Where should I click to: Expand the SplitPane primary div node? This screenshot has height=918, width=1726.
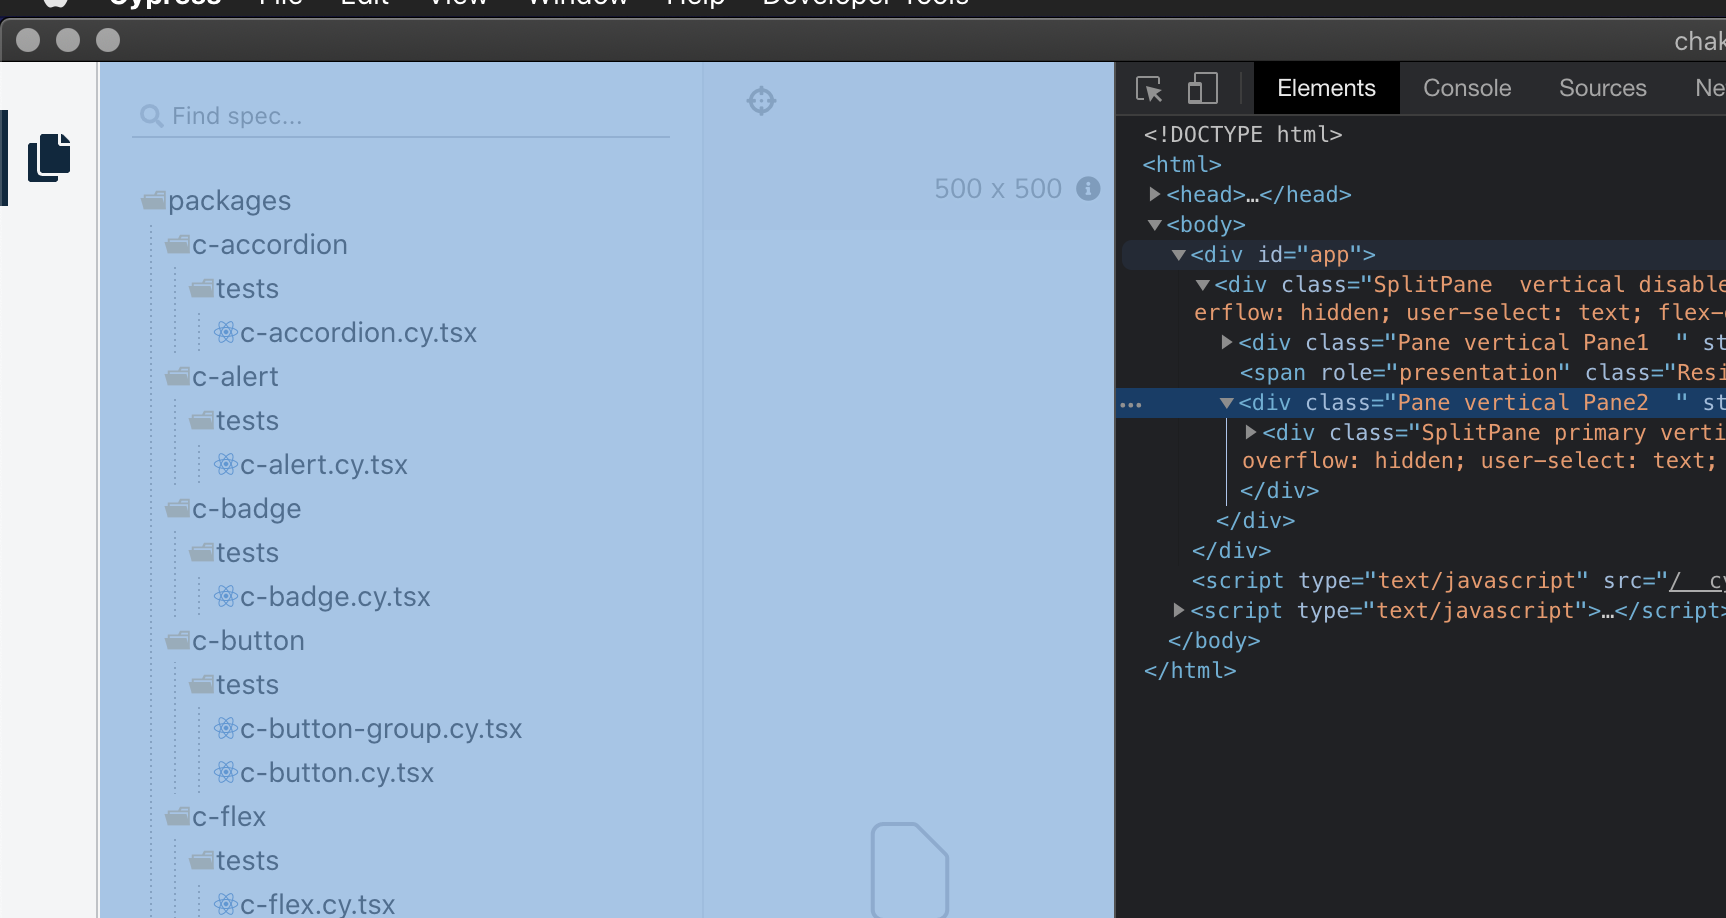[1251, 432]
